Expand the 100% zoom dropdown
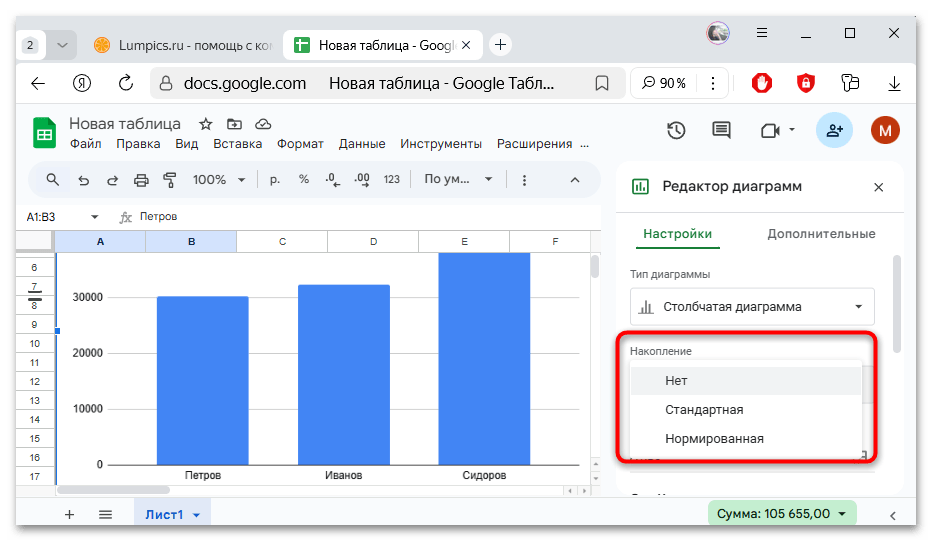Image resolution: width=932 pixels, height=541 pixels. pos(219,180)
